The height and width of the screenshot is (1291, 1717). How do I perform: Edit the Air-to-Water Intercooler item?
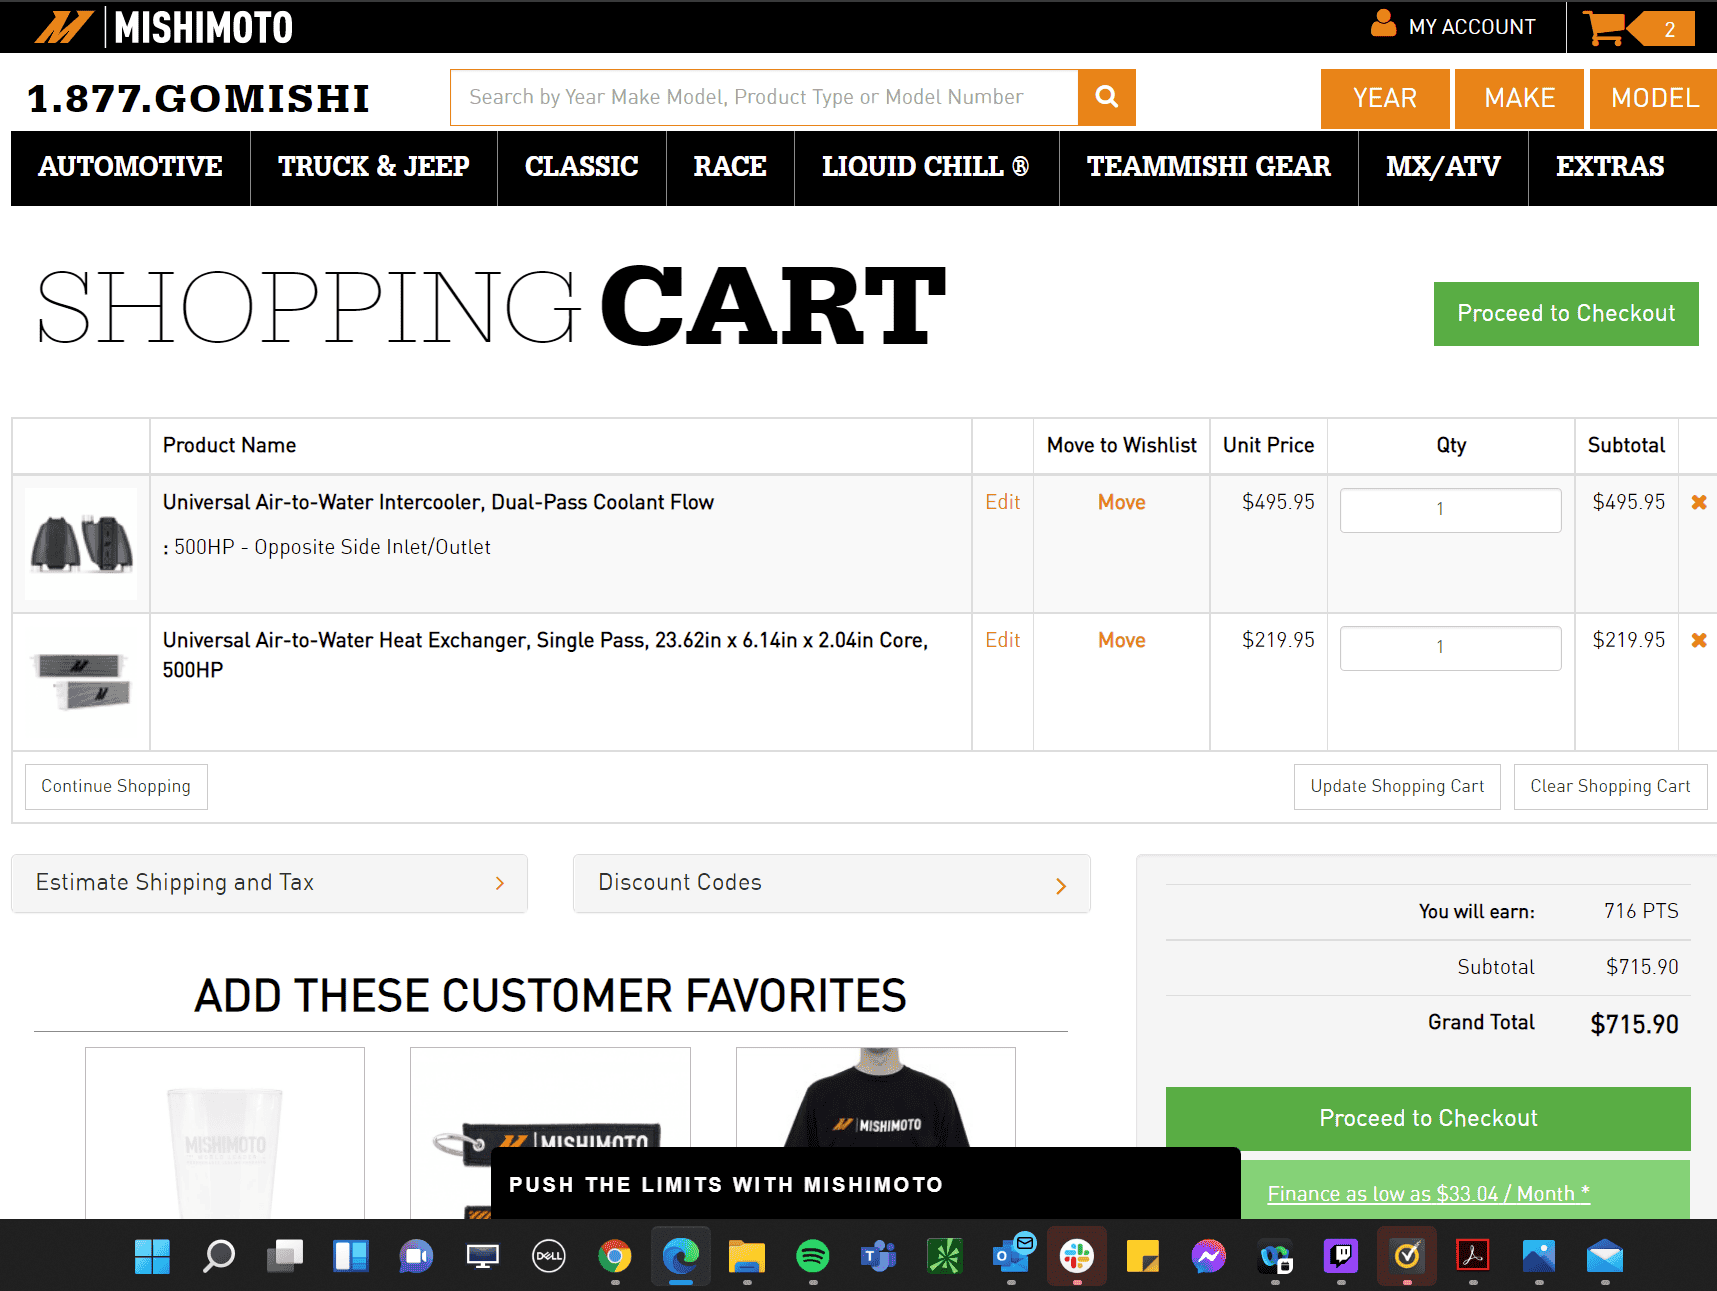[x=1002, y=502]
